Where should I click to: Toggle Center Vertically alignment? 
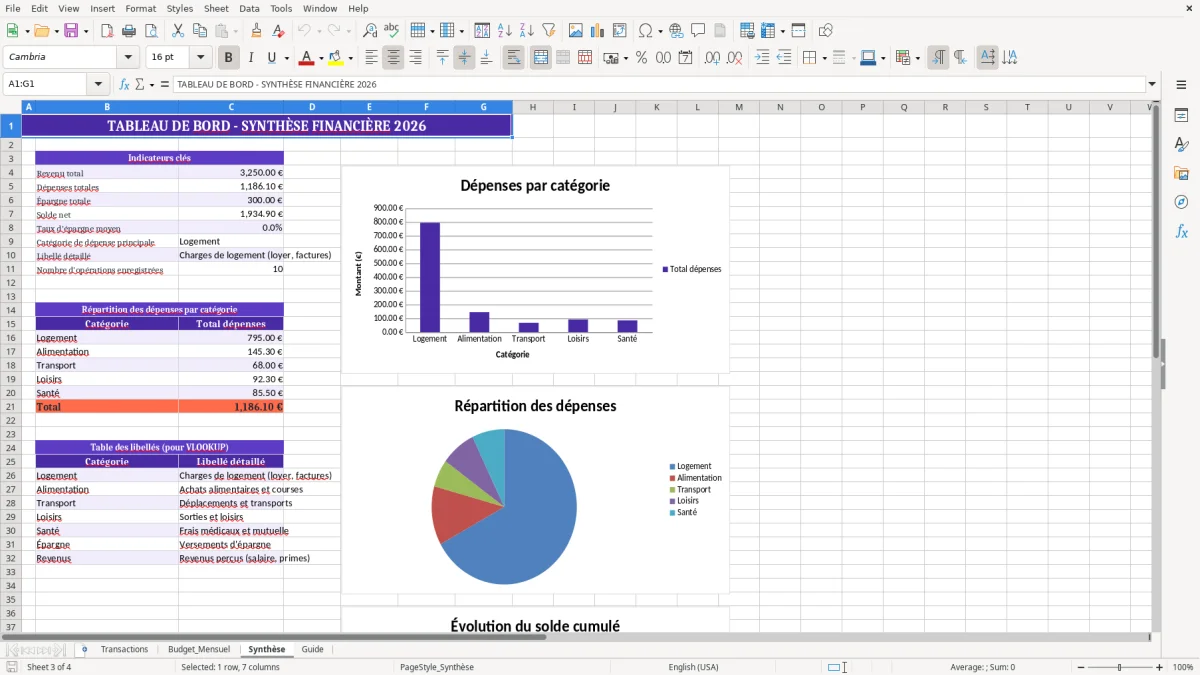point(464,58)
